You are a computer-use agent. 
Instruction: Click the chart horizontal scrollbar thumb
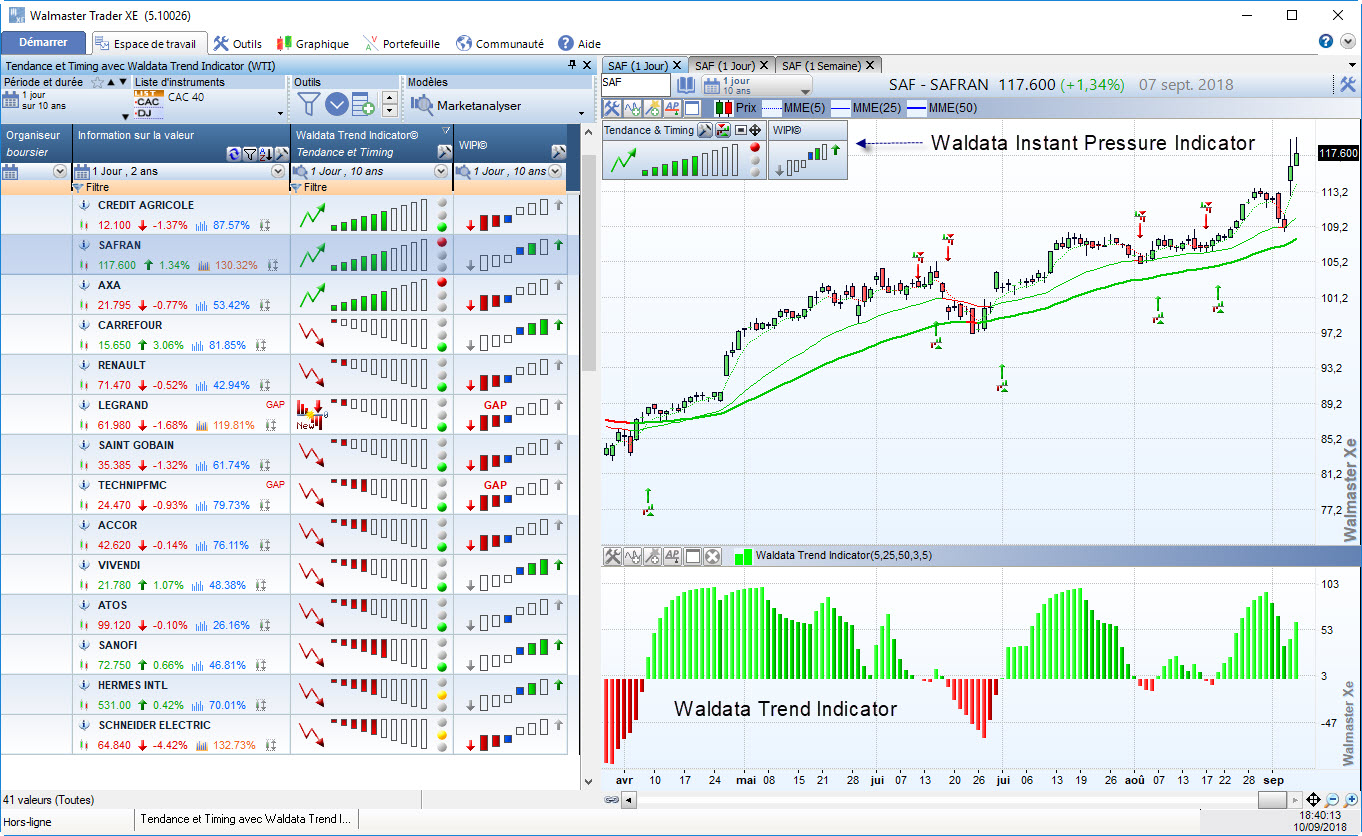click(x=1272, y=800)
